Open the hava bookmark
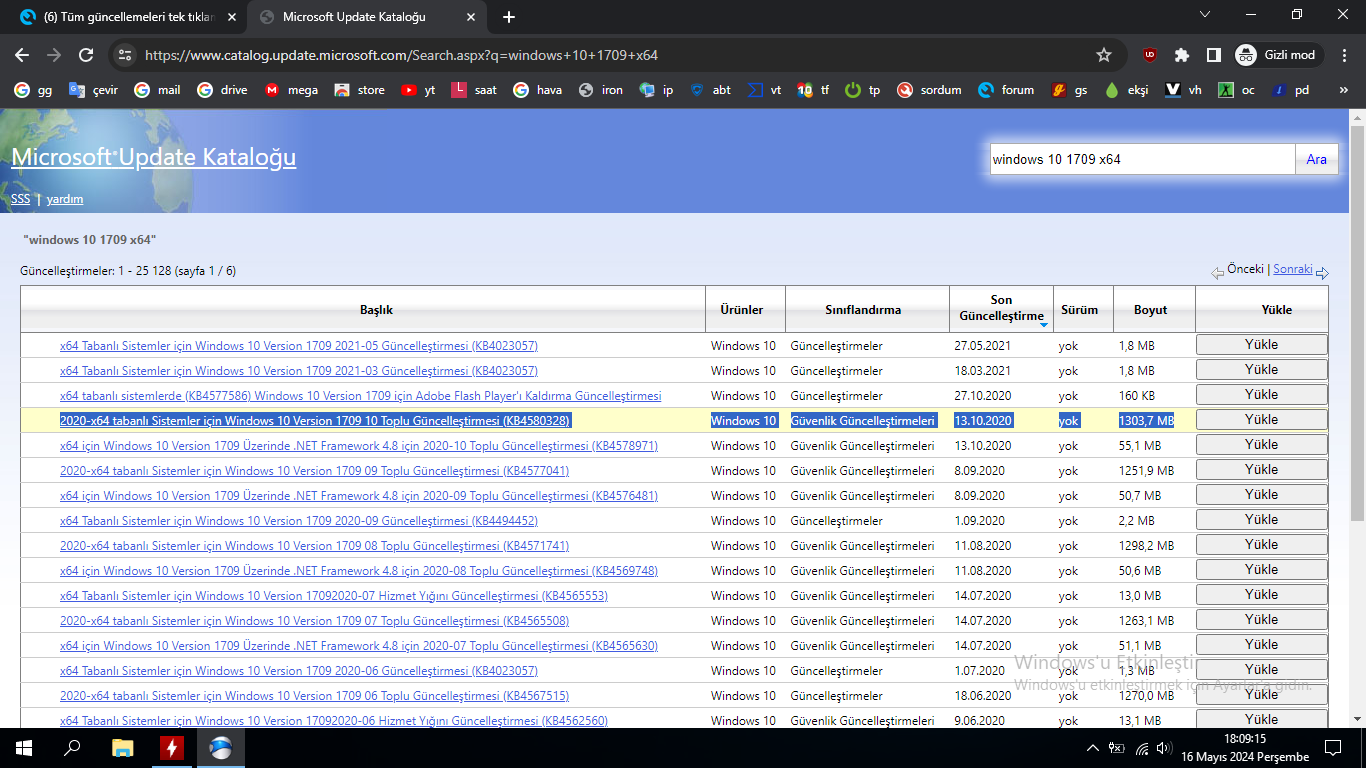The height and width of the screenshot is (768, 1366). [538, 90]
